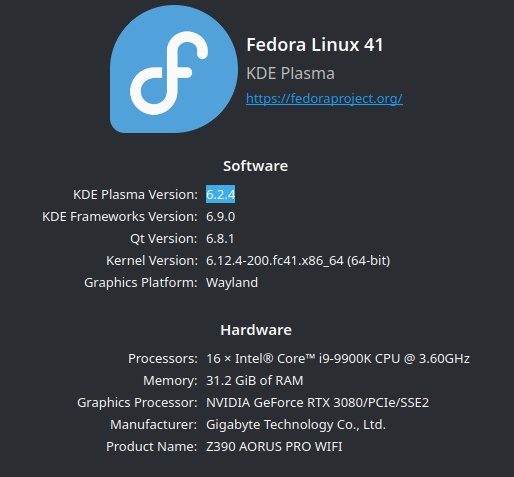Open the fedoraproject.org link
This screenshot has width=514, height=477.
tap(324, 98)
